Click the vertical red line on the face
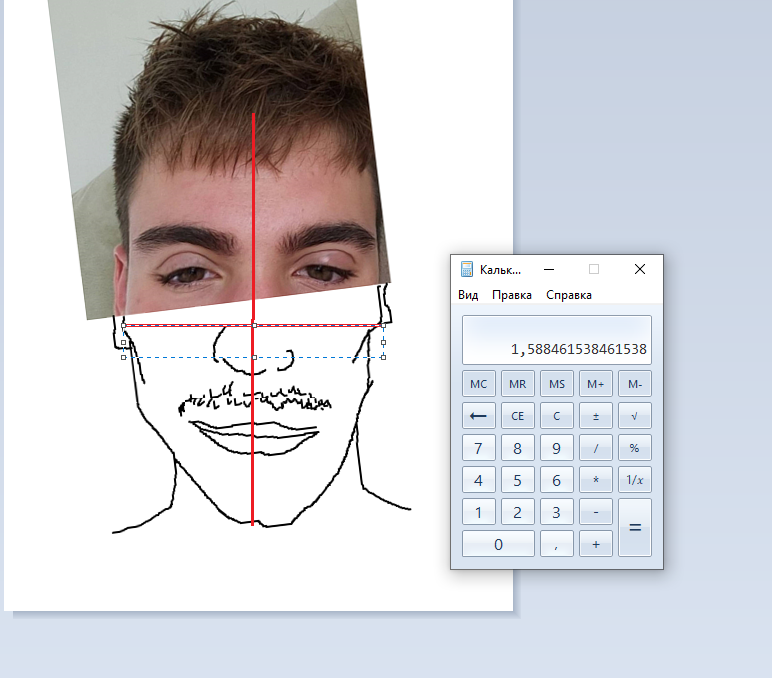Screen dimensions: 772x678 tap(253, 319)
